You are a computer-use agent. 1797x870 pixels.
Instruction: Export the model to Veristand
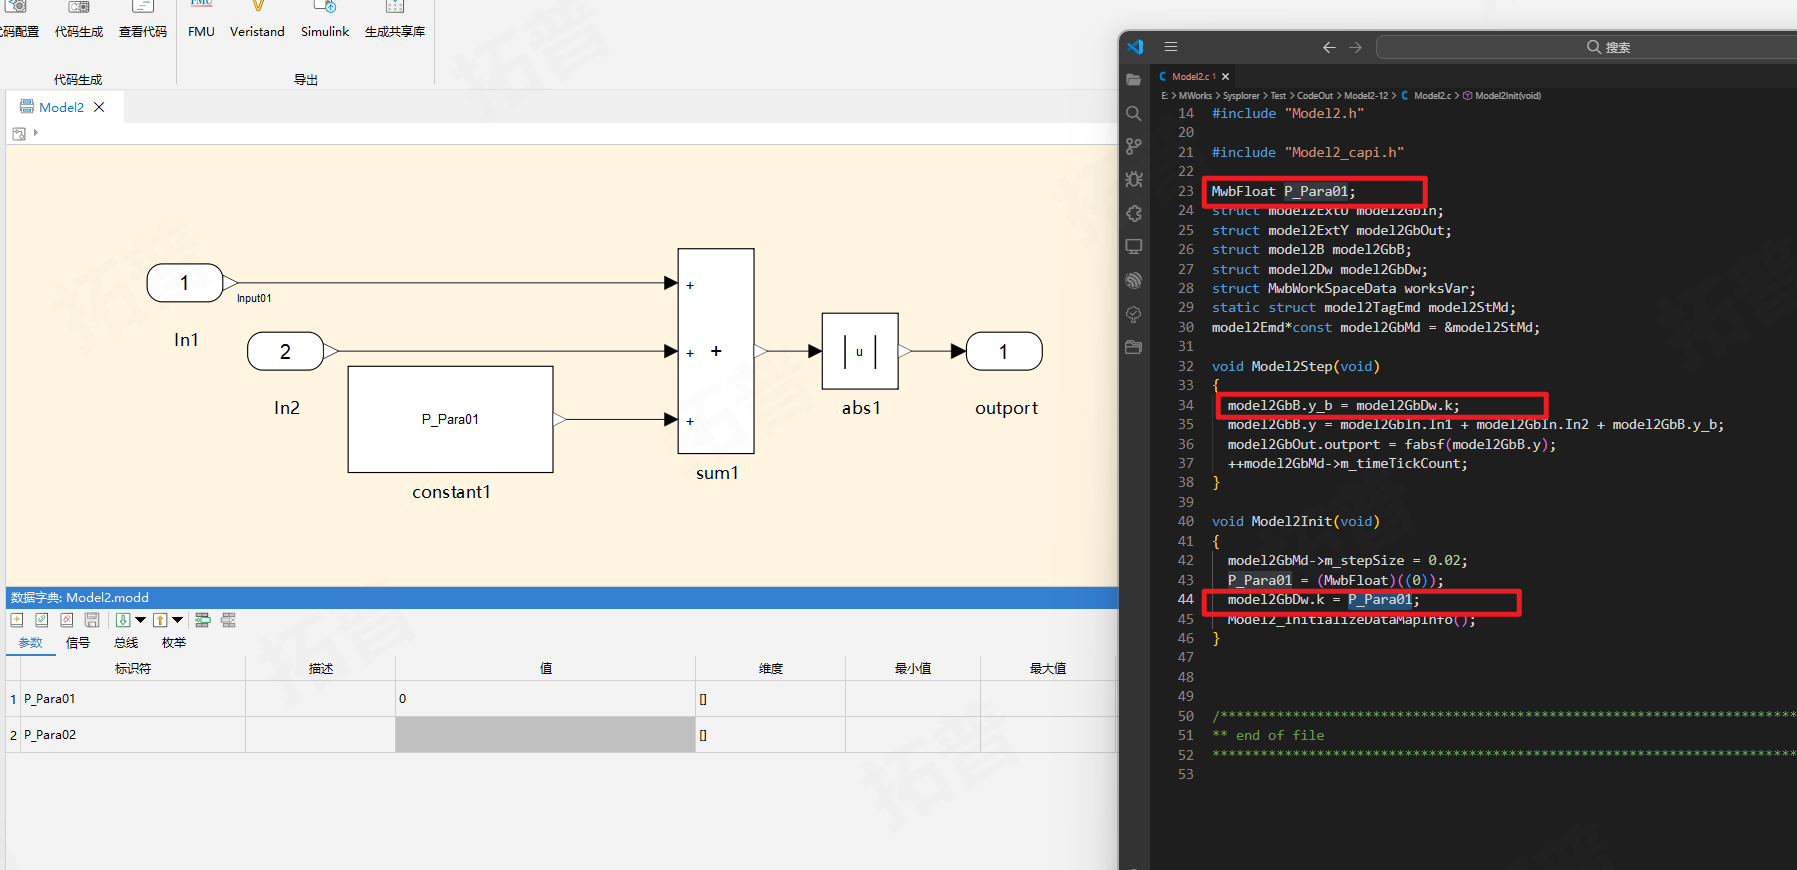257,20
